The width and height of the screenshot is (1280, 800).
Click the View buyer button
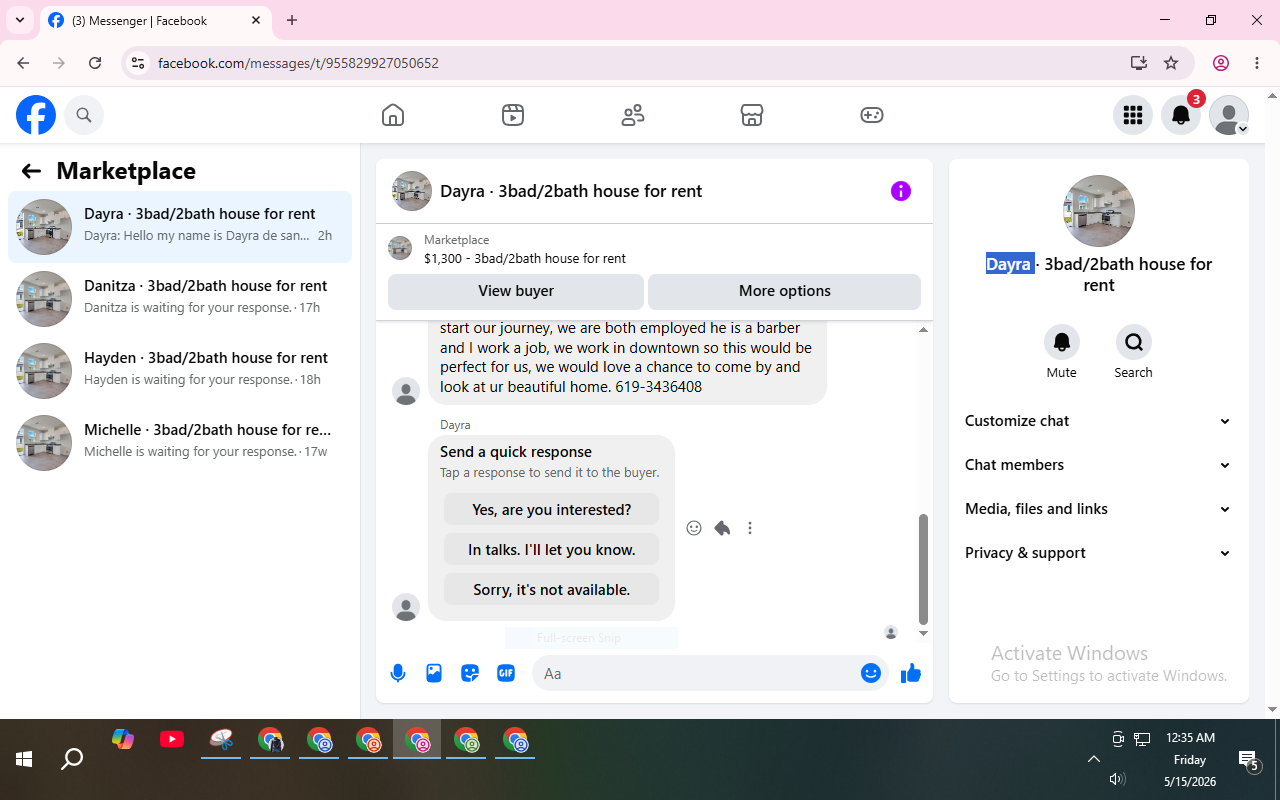(516, 291)
